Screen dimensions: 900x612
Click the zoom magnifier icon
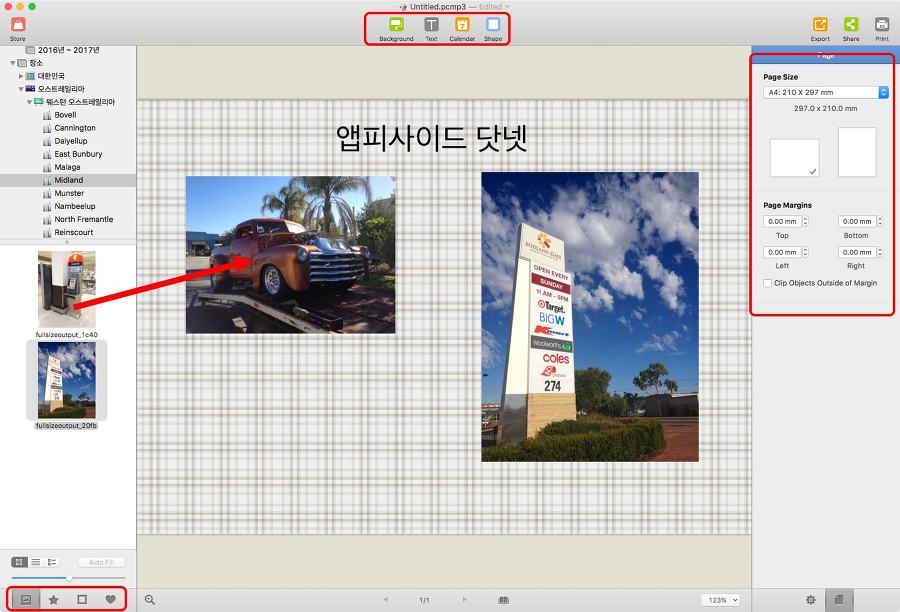[x=150, y=599]
